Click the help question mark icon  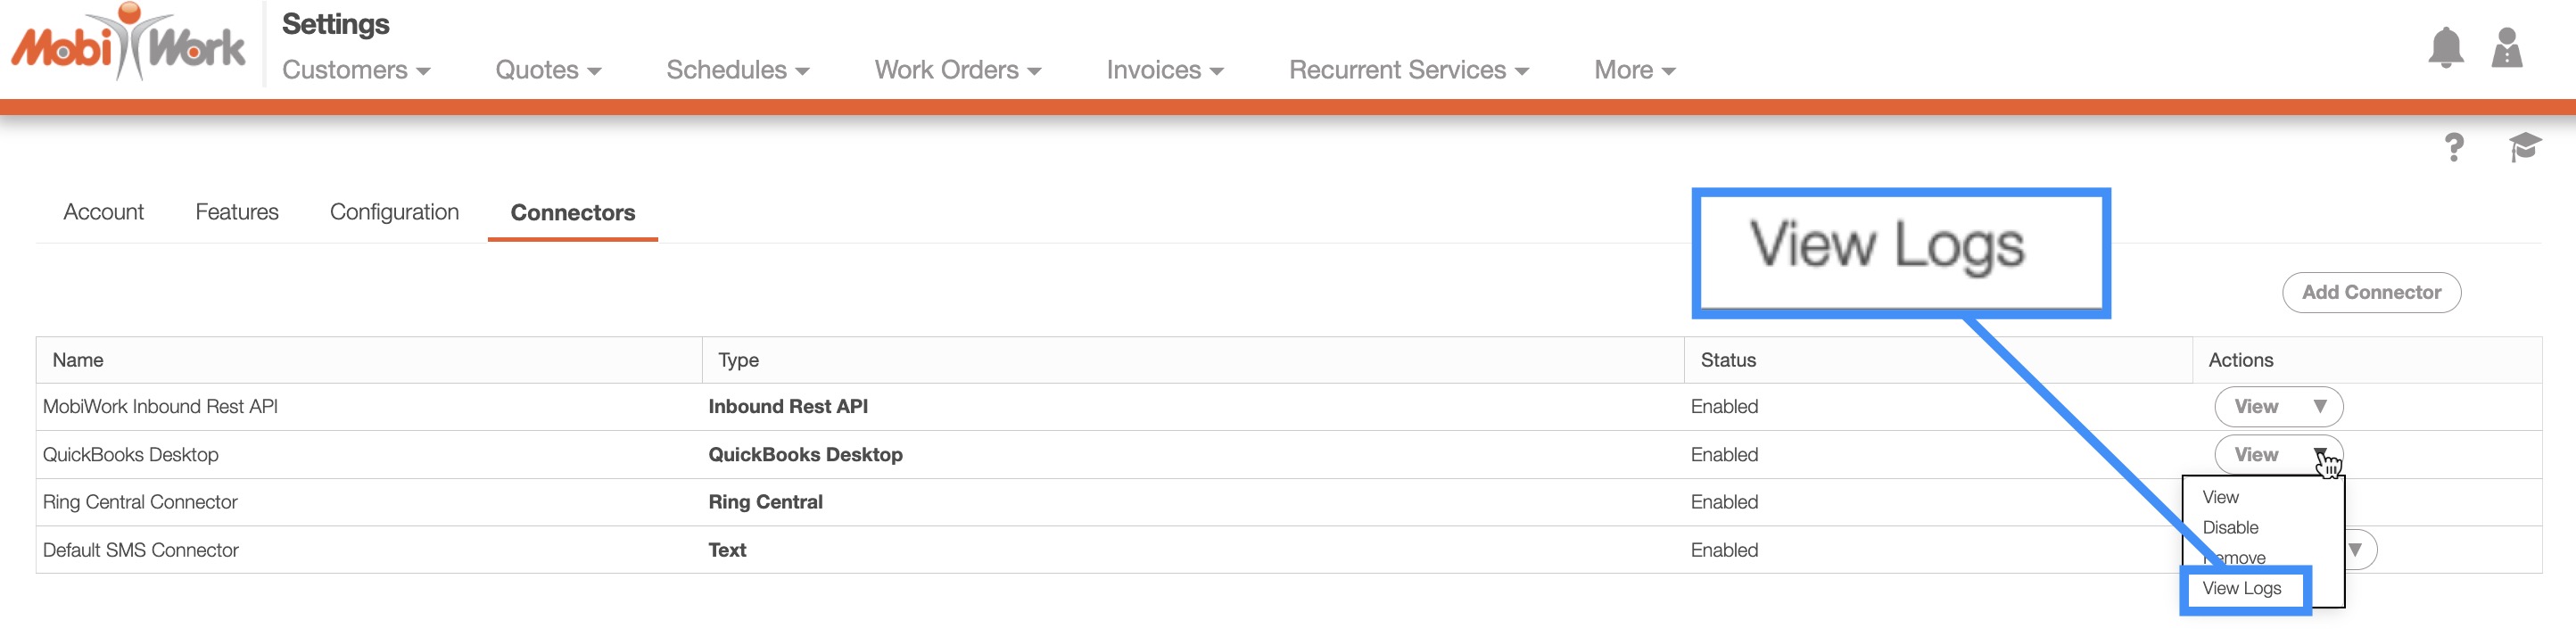click(2453, 148)
